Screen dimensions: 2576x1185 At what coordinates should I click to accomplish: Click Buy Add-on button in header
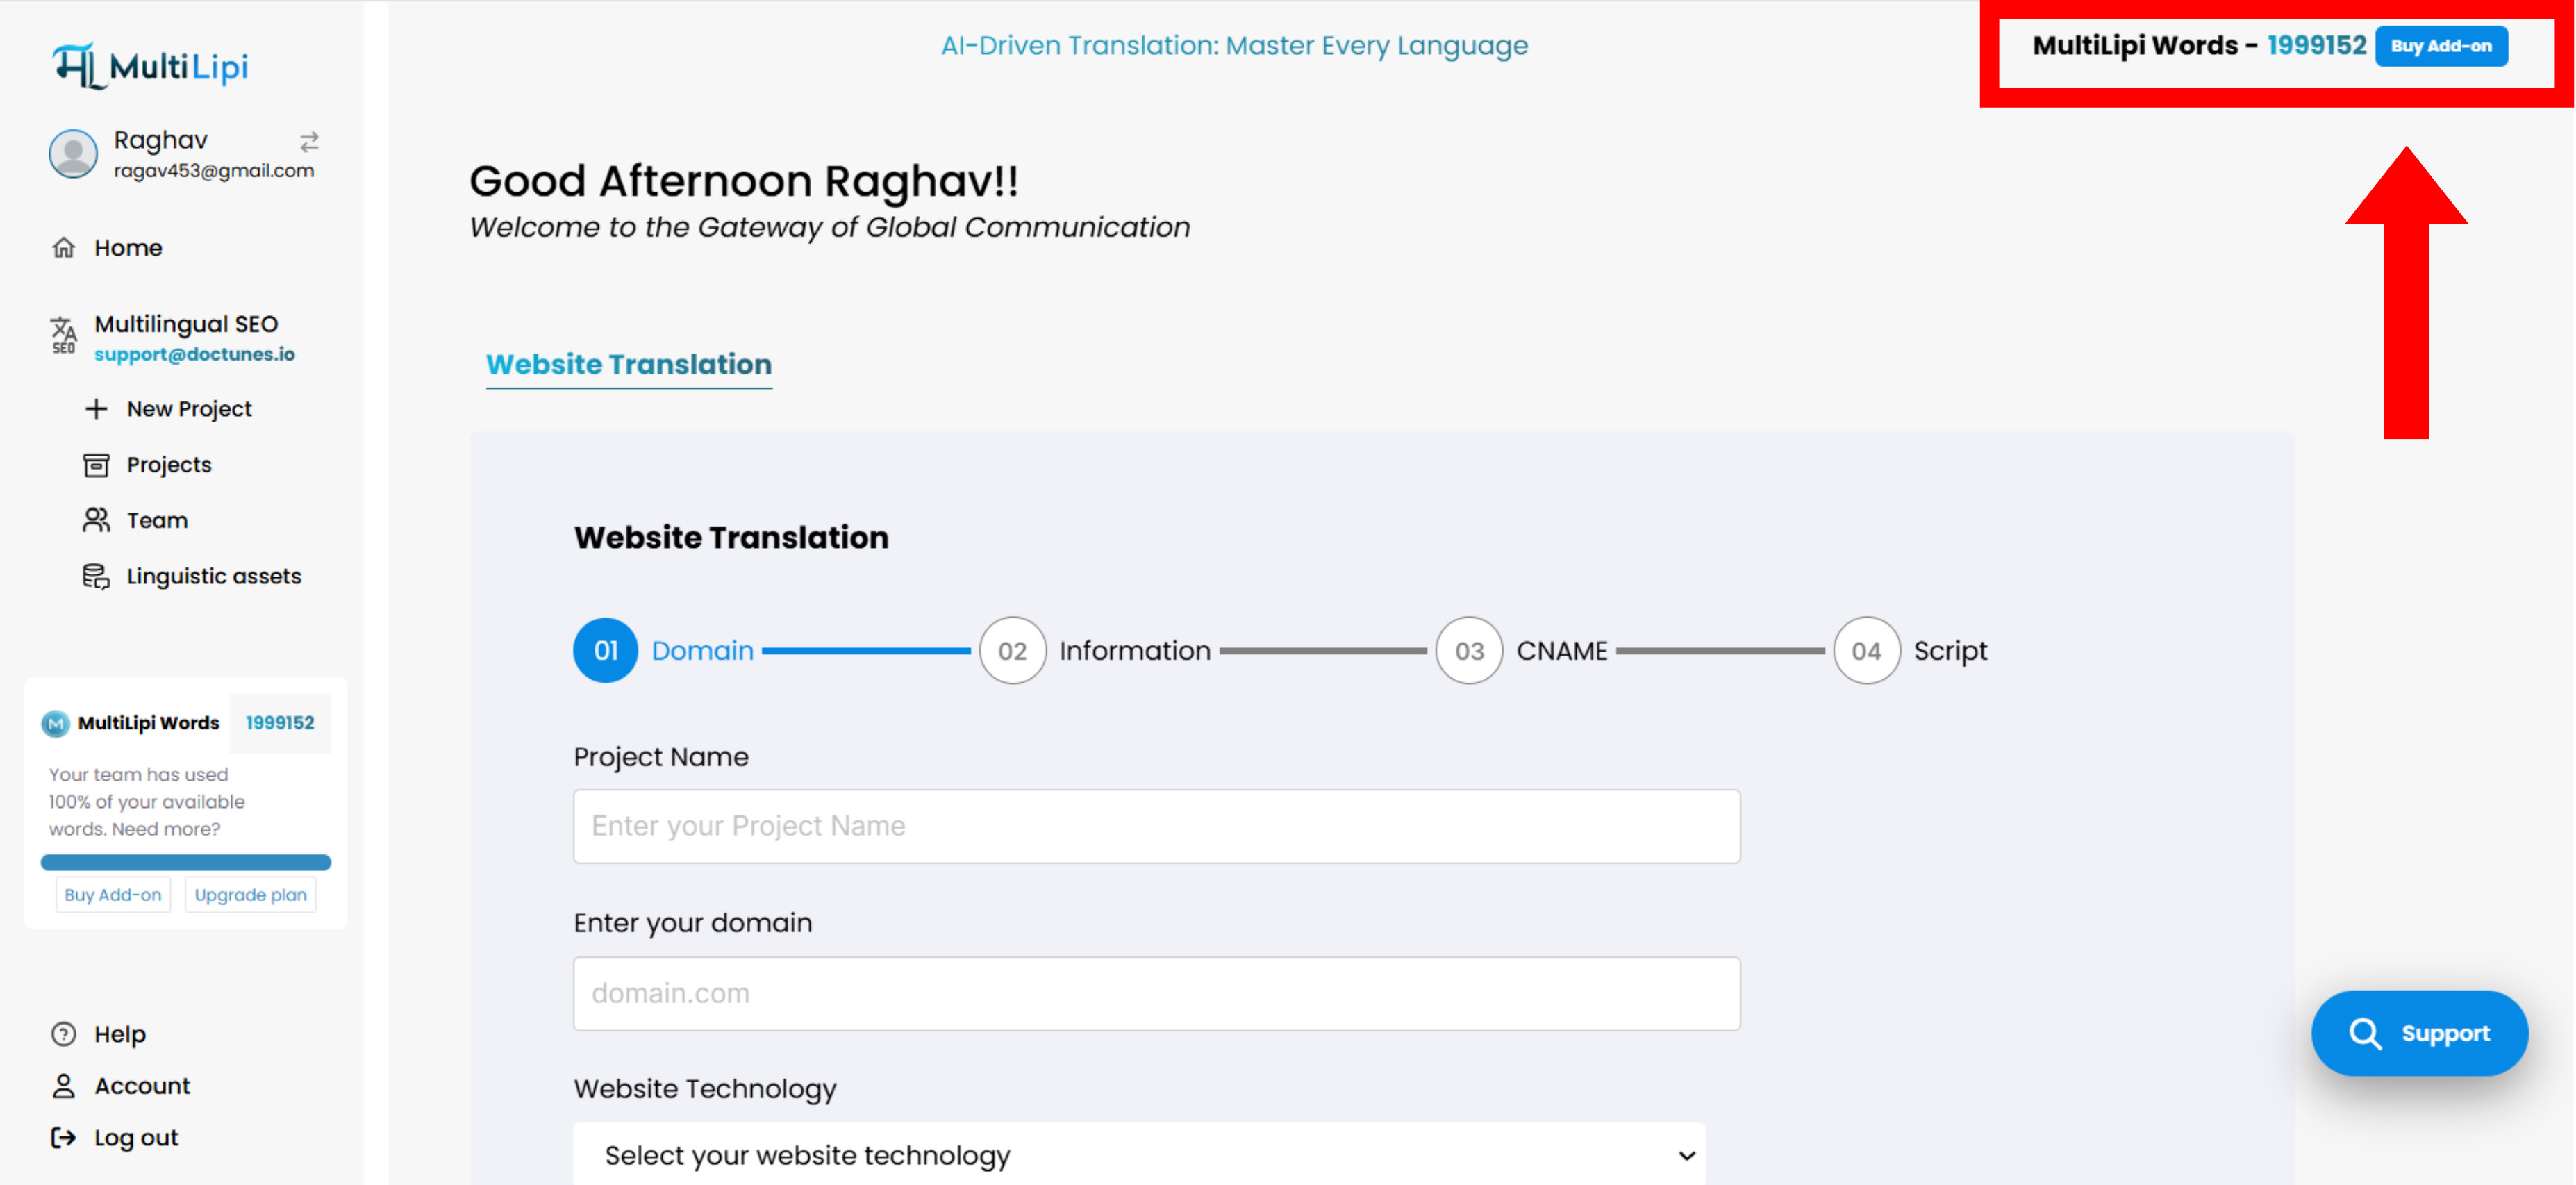(2441, 46)
